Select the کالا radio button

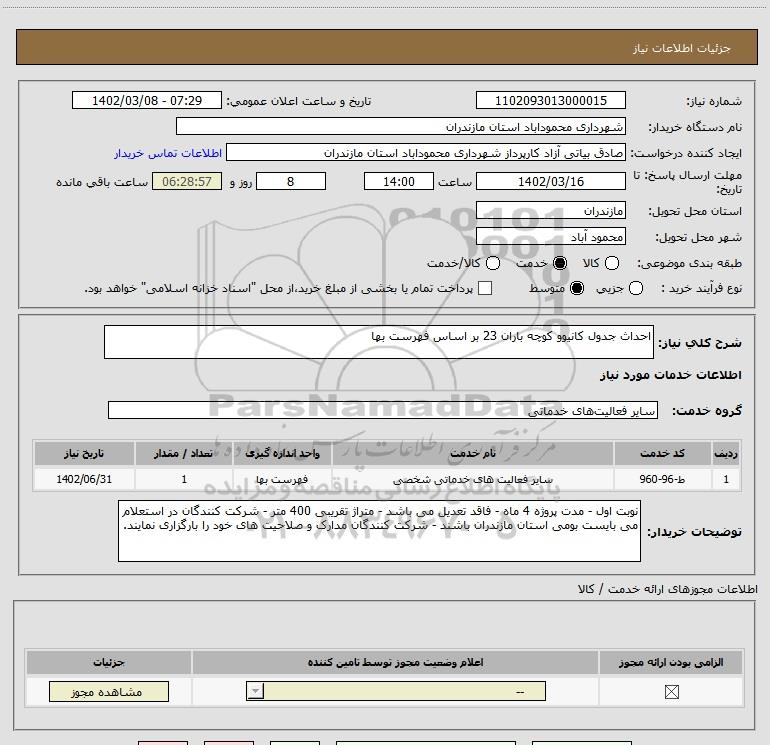[x=612, y=263]
